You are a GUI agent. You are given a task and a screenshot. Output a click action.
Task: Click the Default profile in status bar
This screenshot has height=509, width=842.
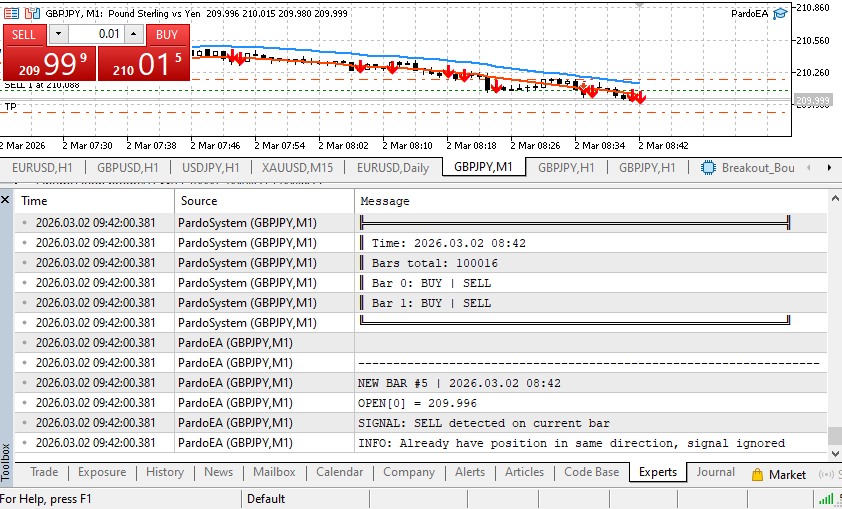click(265, 499)
